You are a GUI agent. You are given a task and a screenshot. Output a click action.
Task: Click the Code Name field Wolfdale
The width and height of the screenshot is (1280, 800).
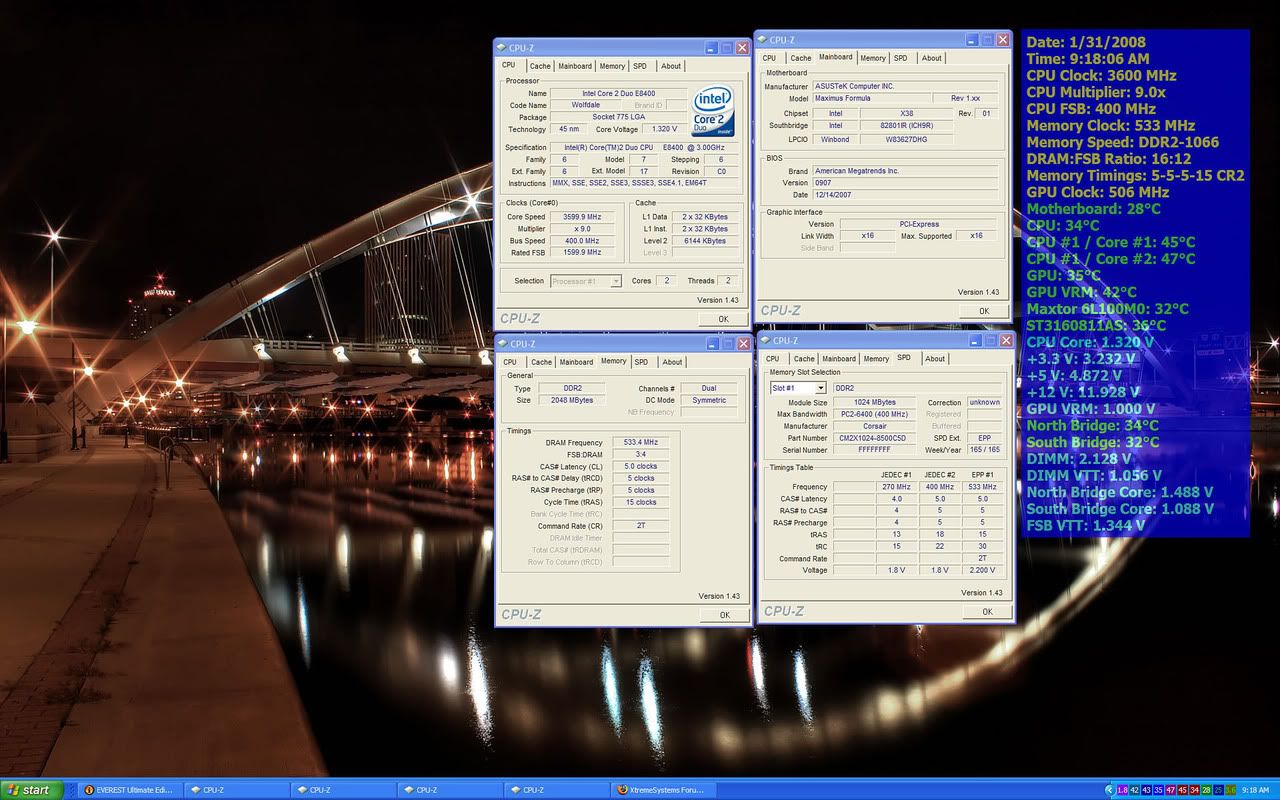[586, 106]
